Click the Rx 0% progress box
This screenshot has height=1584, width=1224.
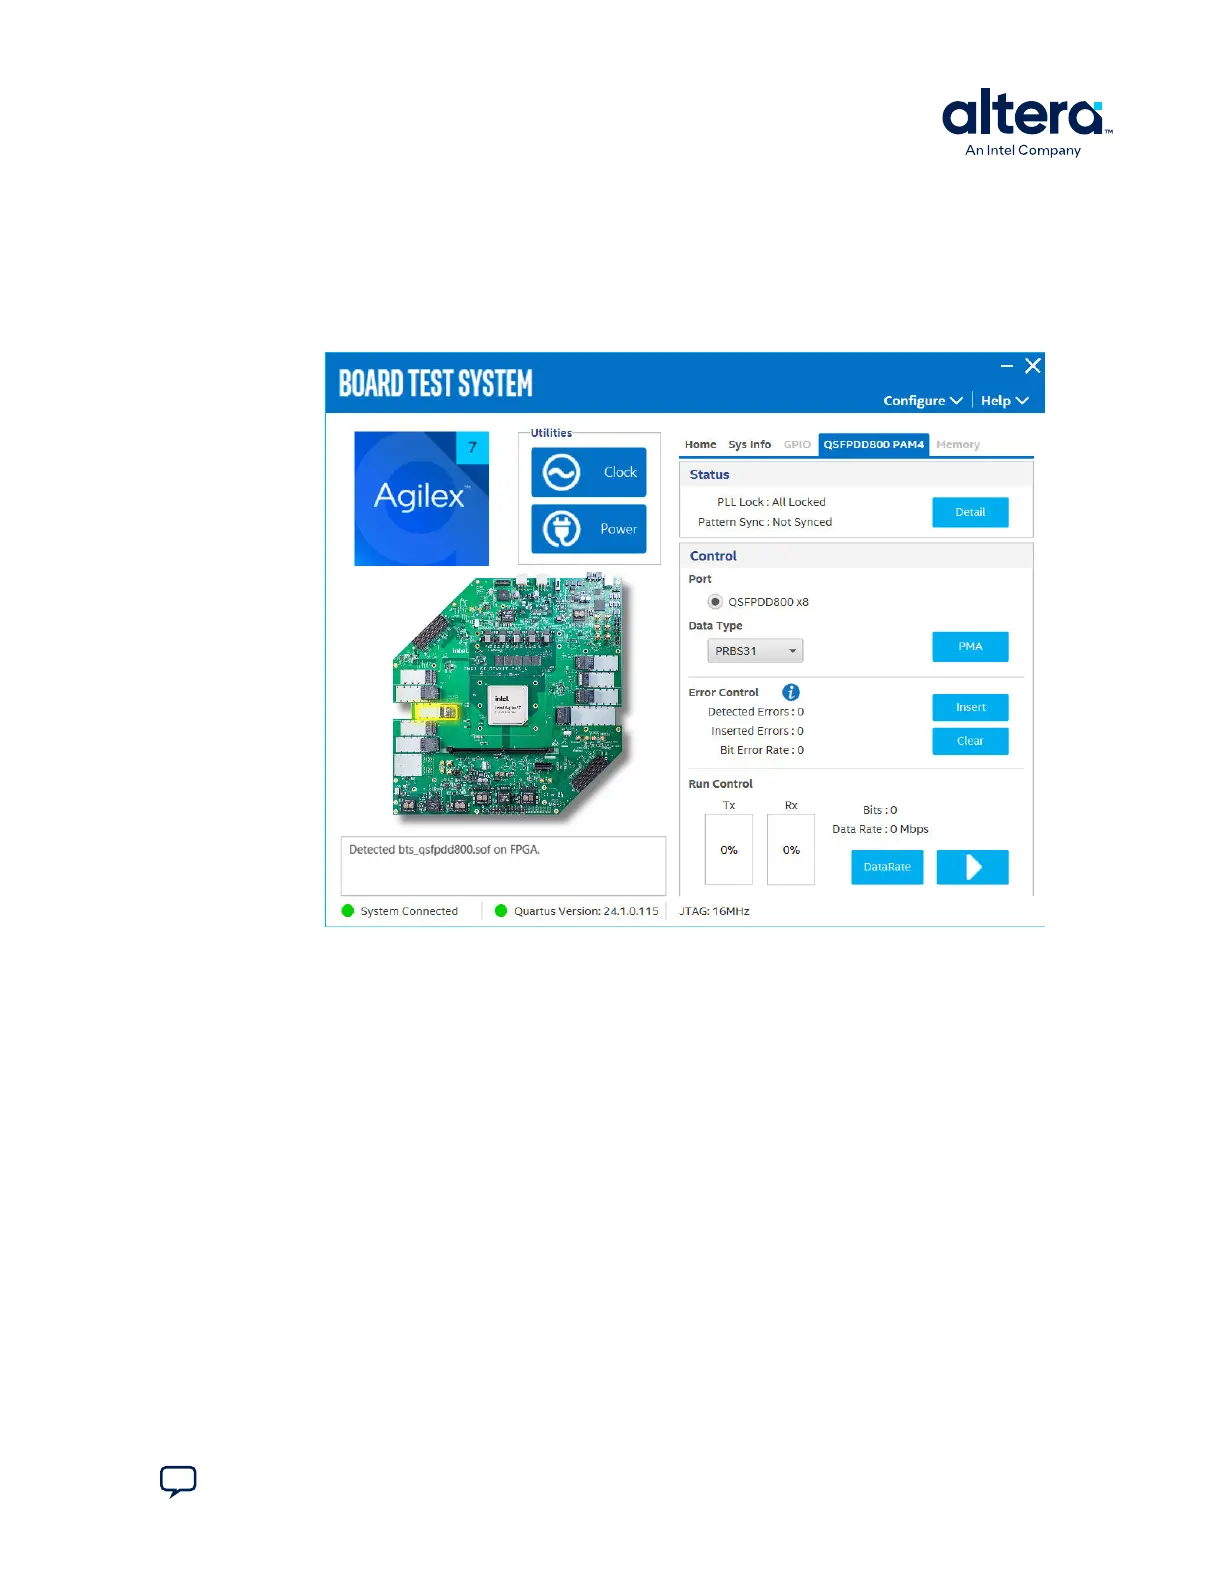[791, 850]
